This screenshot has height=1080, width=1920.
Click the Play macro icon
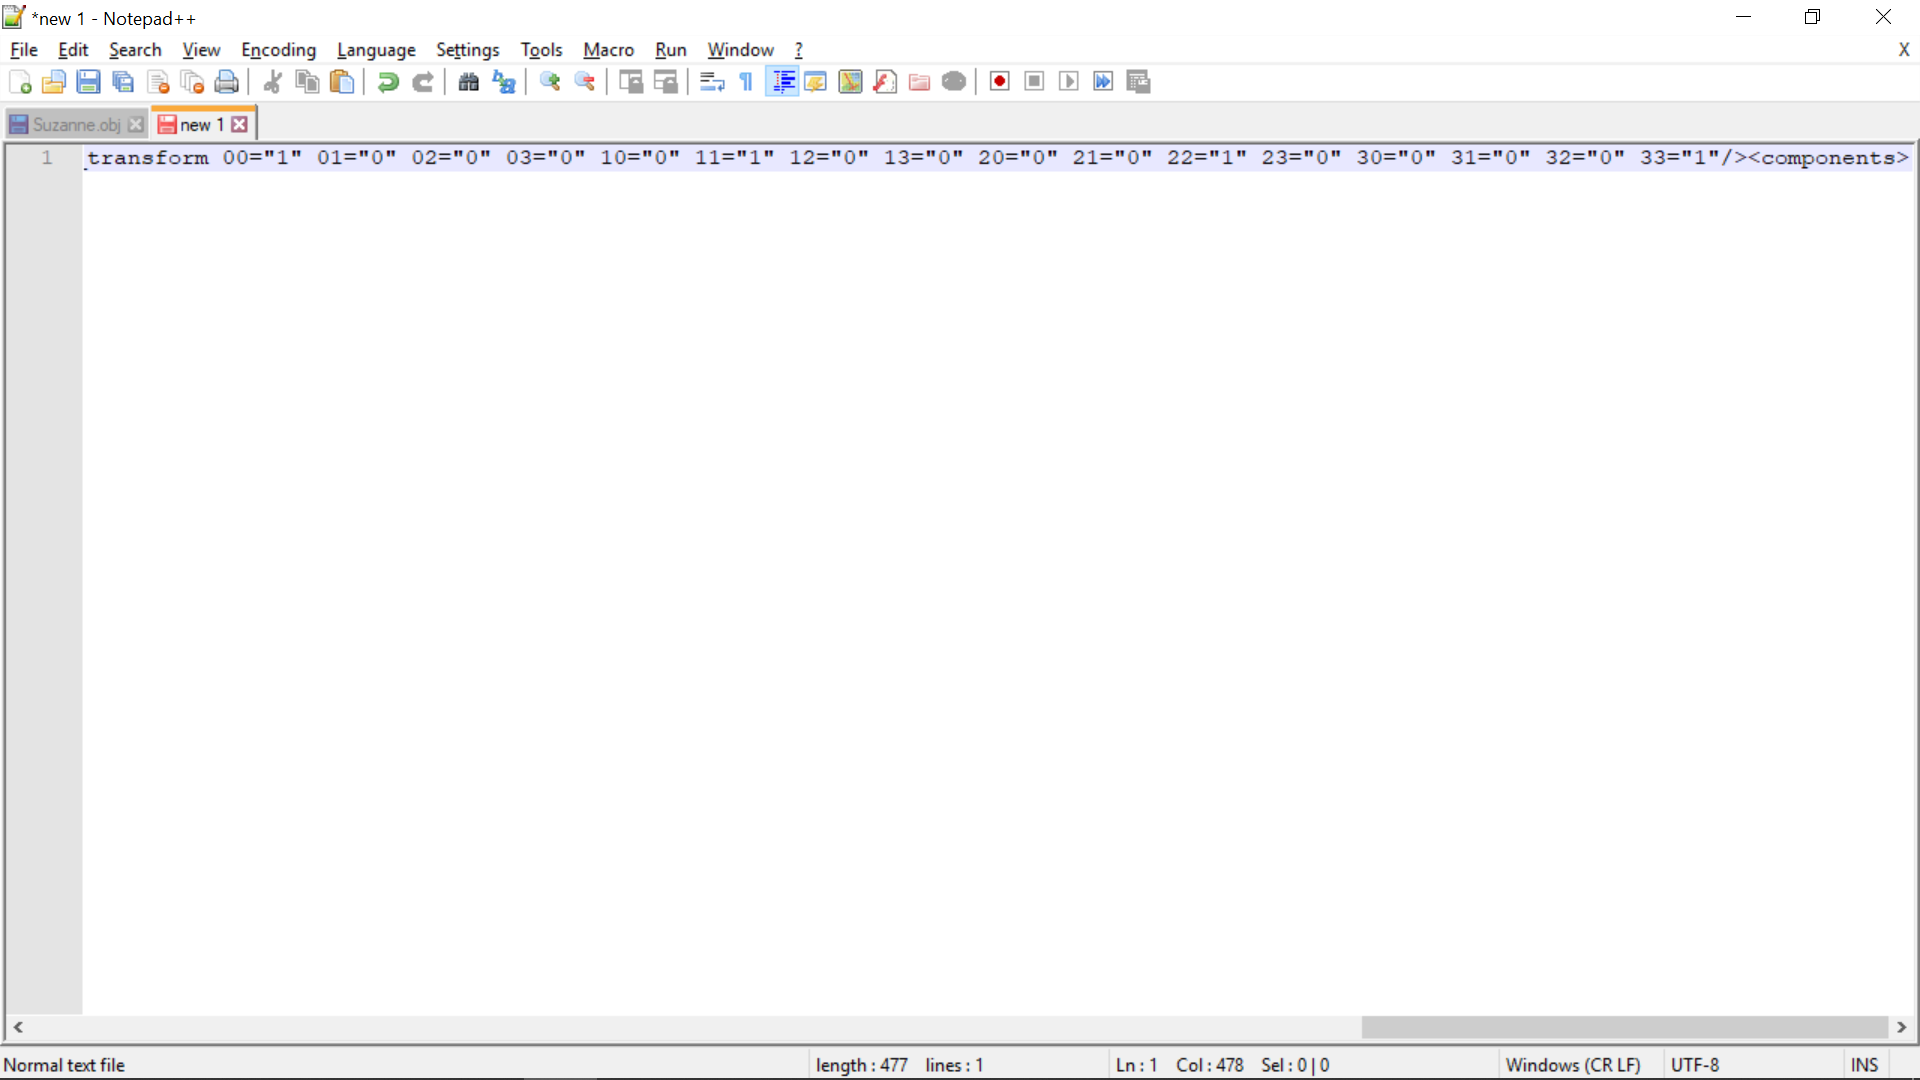click(1069, 82)
